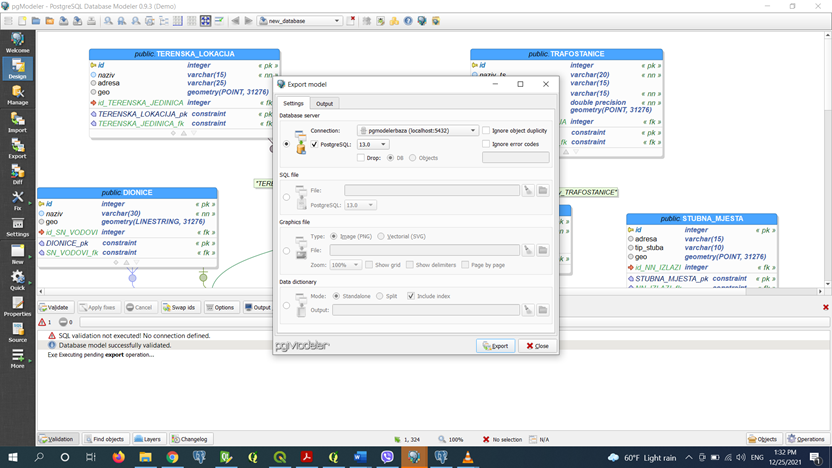This screenshot has height=468, width=832.
Task: Open VLC from the taskbar
Action: point(467,457)
